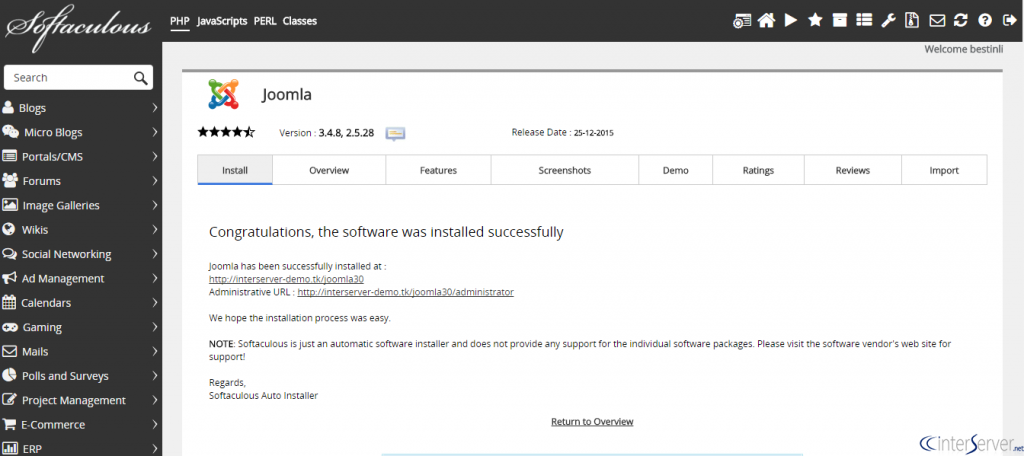Click the Image Galleries picture icon
Screen dimensions: 1024x456
click(x=10, y=204)
